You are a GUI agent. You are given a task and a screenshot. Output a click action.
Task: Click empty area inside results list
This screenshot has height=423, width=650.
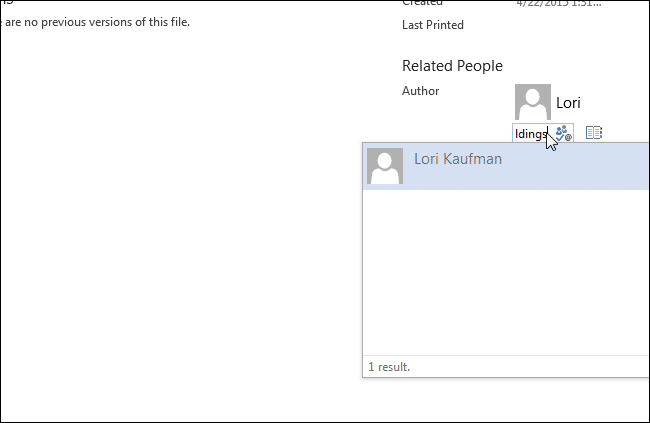coord(505,270)
